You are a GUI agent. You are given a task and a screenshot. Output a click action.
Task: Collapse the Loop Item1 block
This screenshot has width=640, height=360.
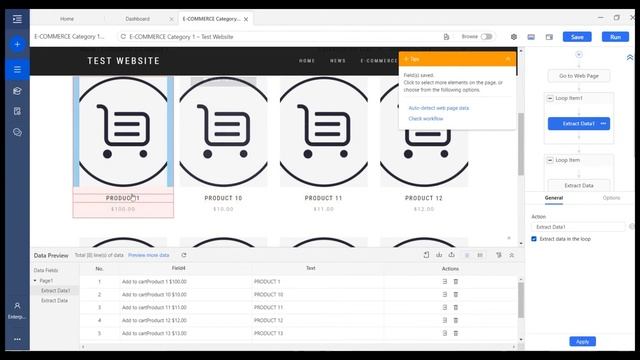[x=550, y=98]
